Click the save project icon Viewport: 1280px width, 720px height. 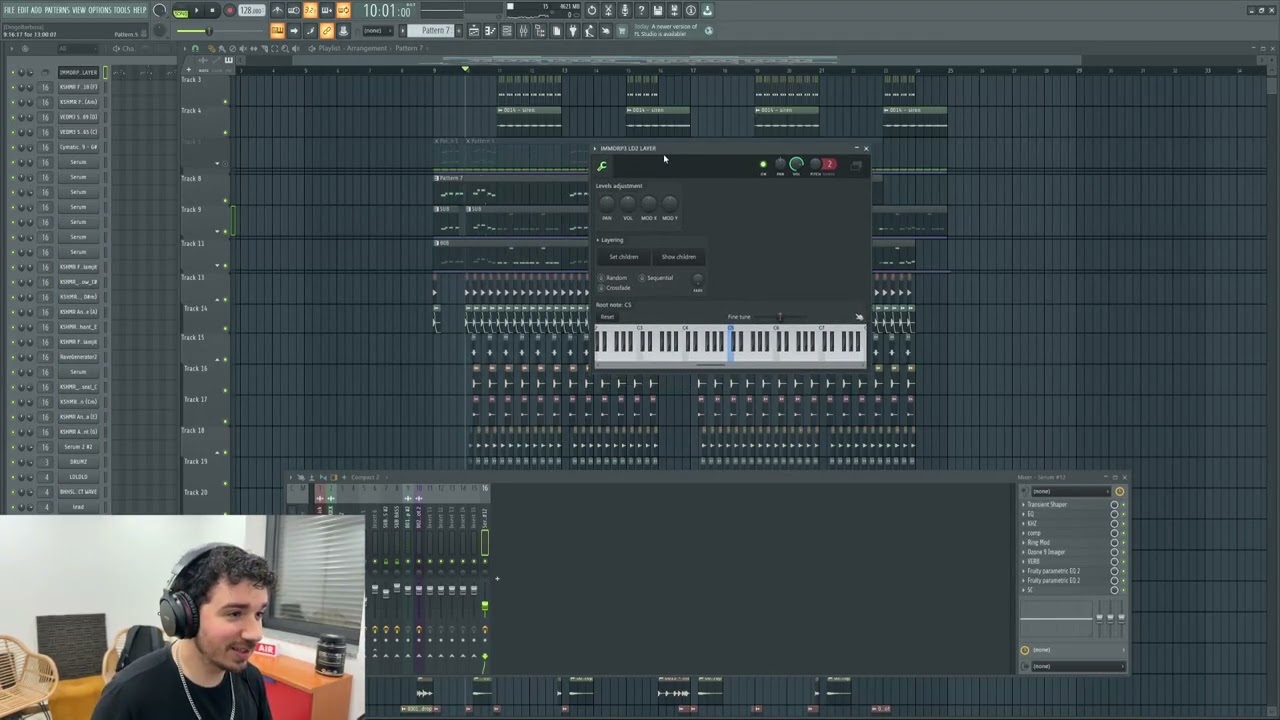pyautogui.click(x=658, y=11)
